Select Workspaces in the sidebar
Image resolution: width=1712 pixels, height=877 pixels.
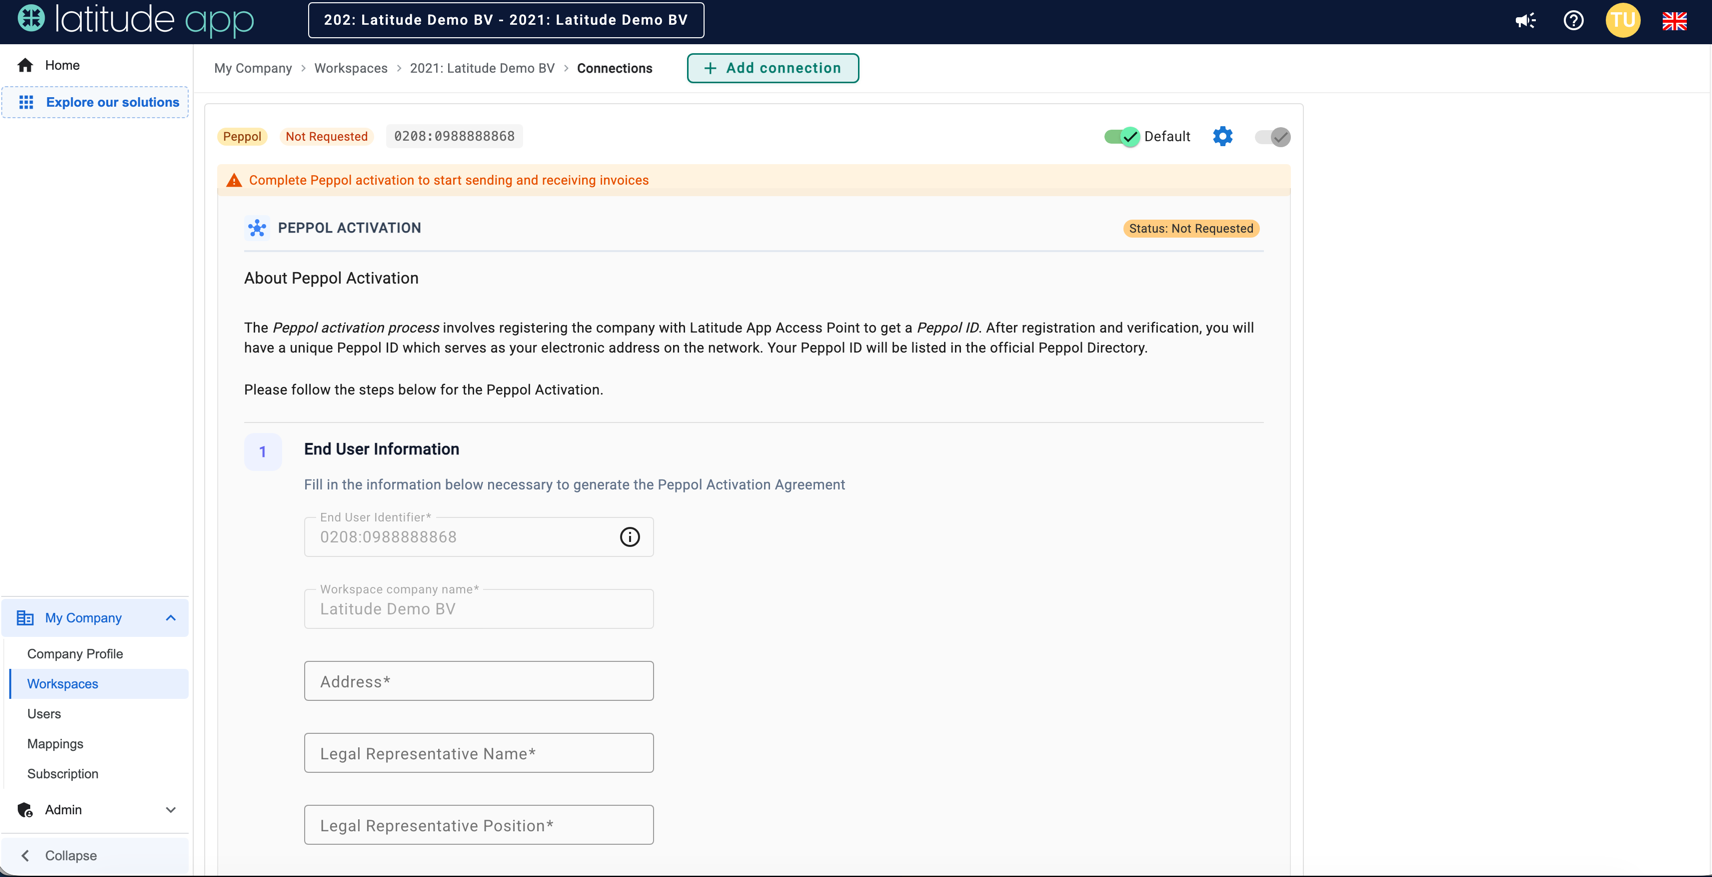[x=98, y=684]
